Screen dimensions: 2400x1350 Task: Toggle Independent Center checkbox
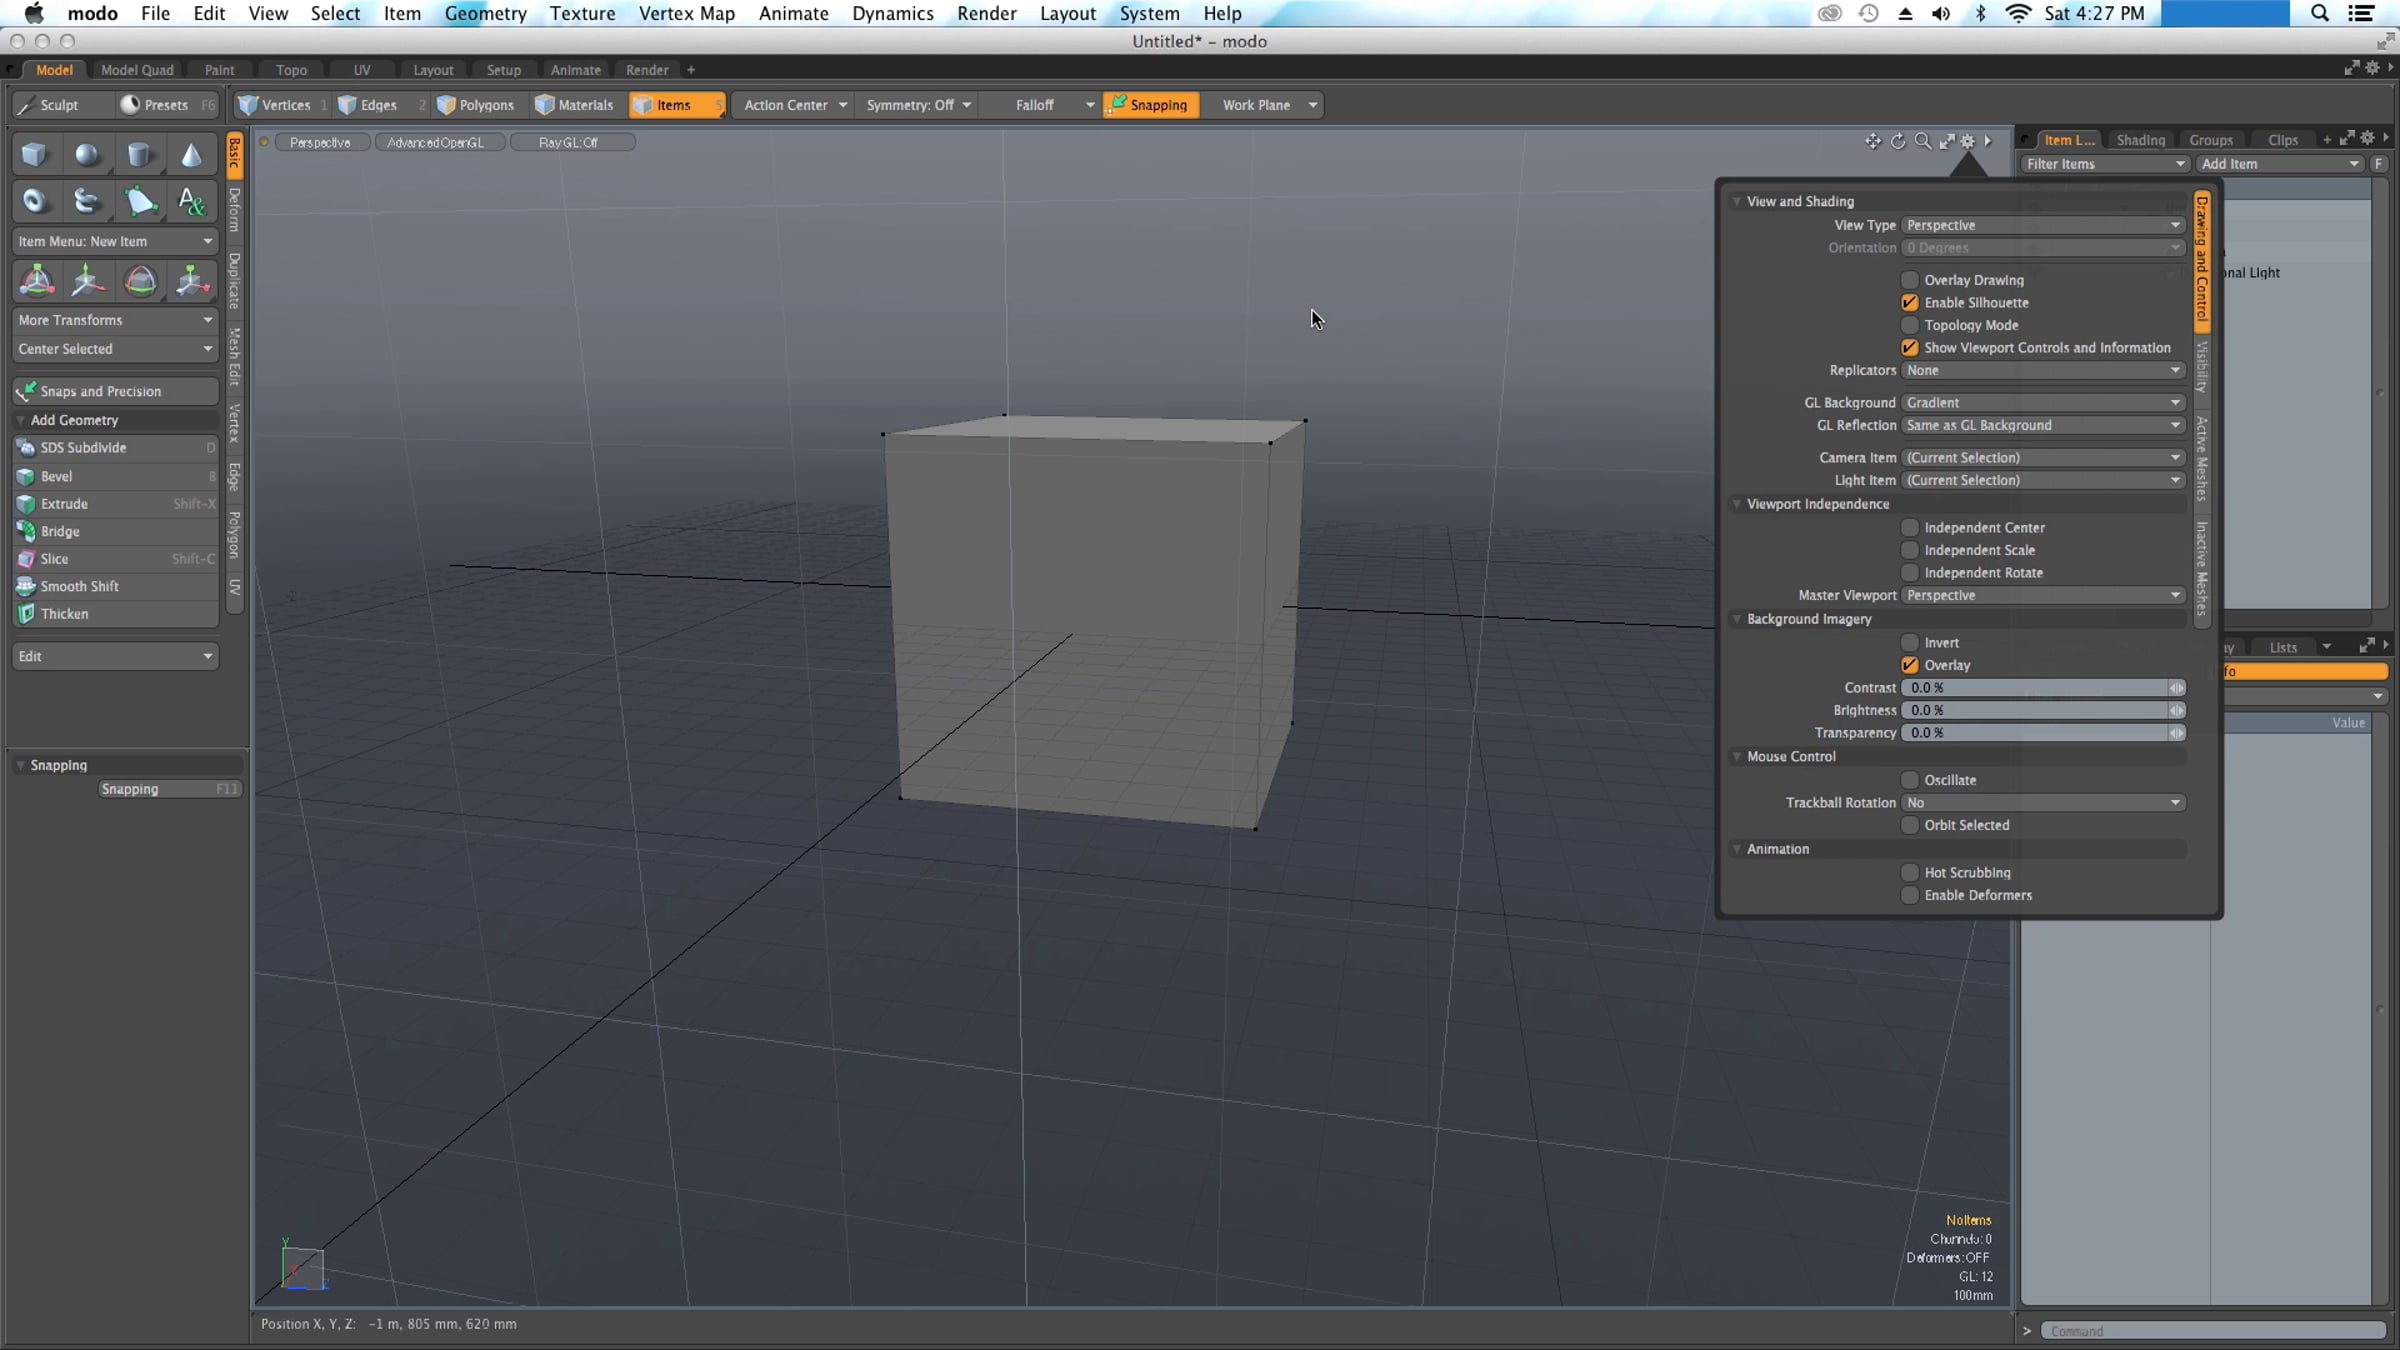pyautogui.click(x=1910, y=528)
